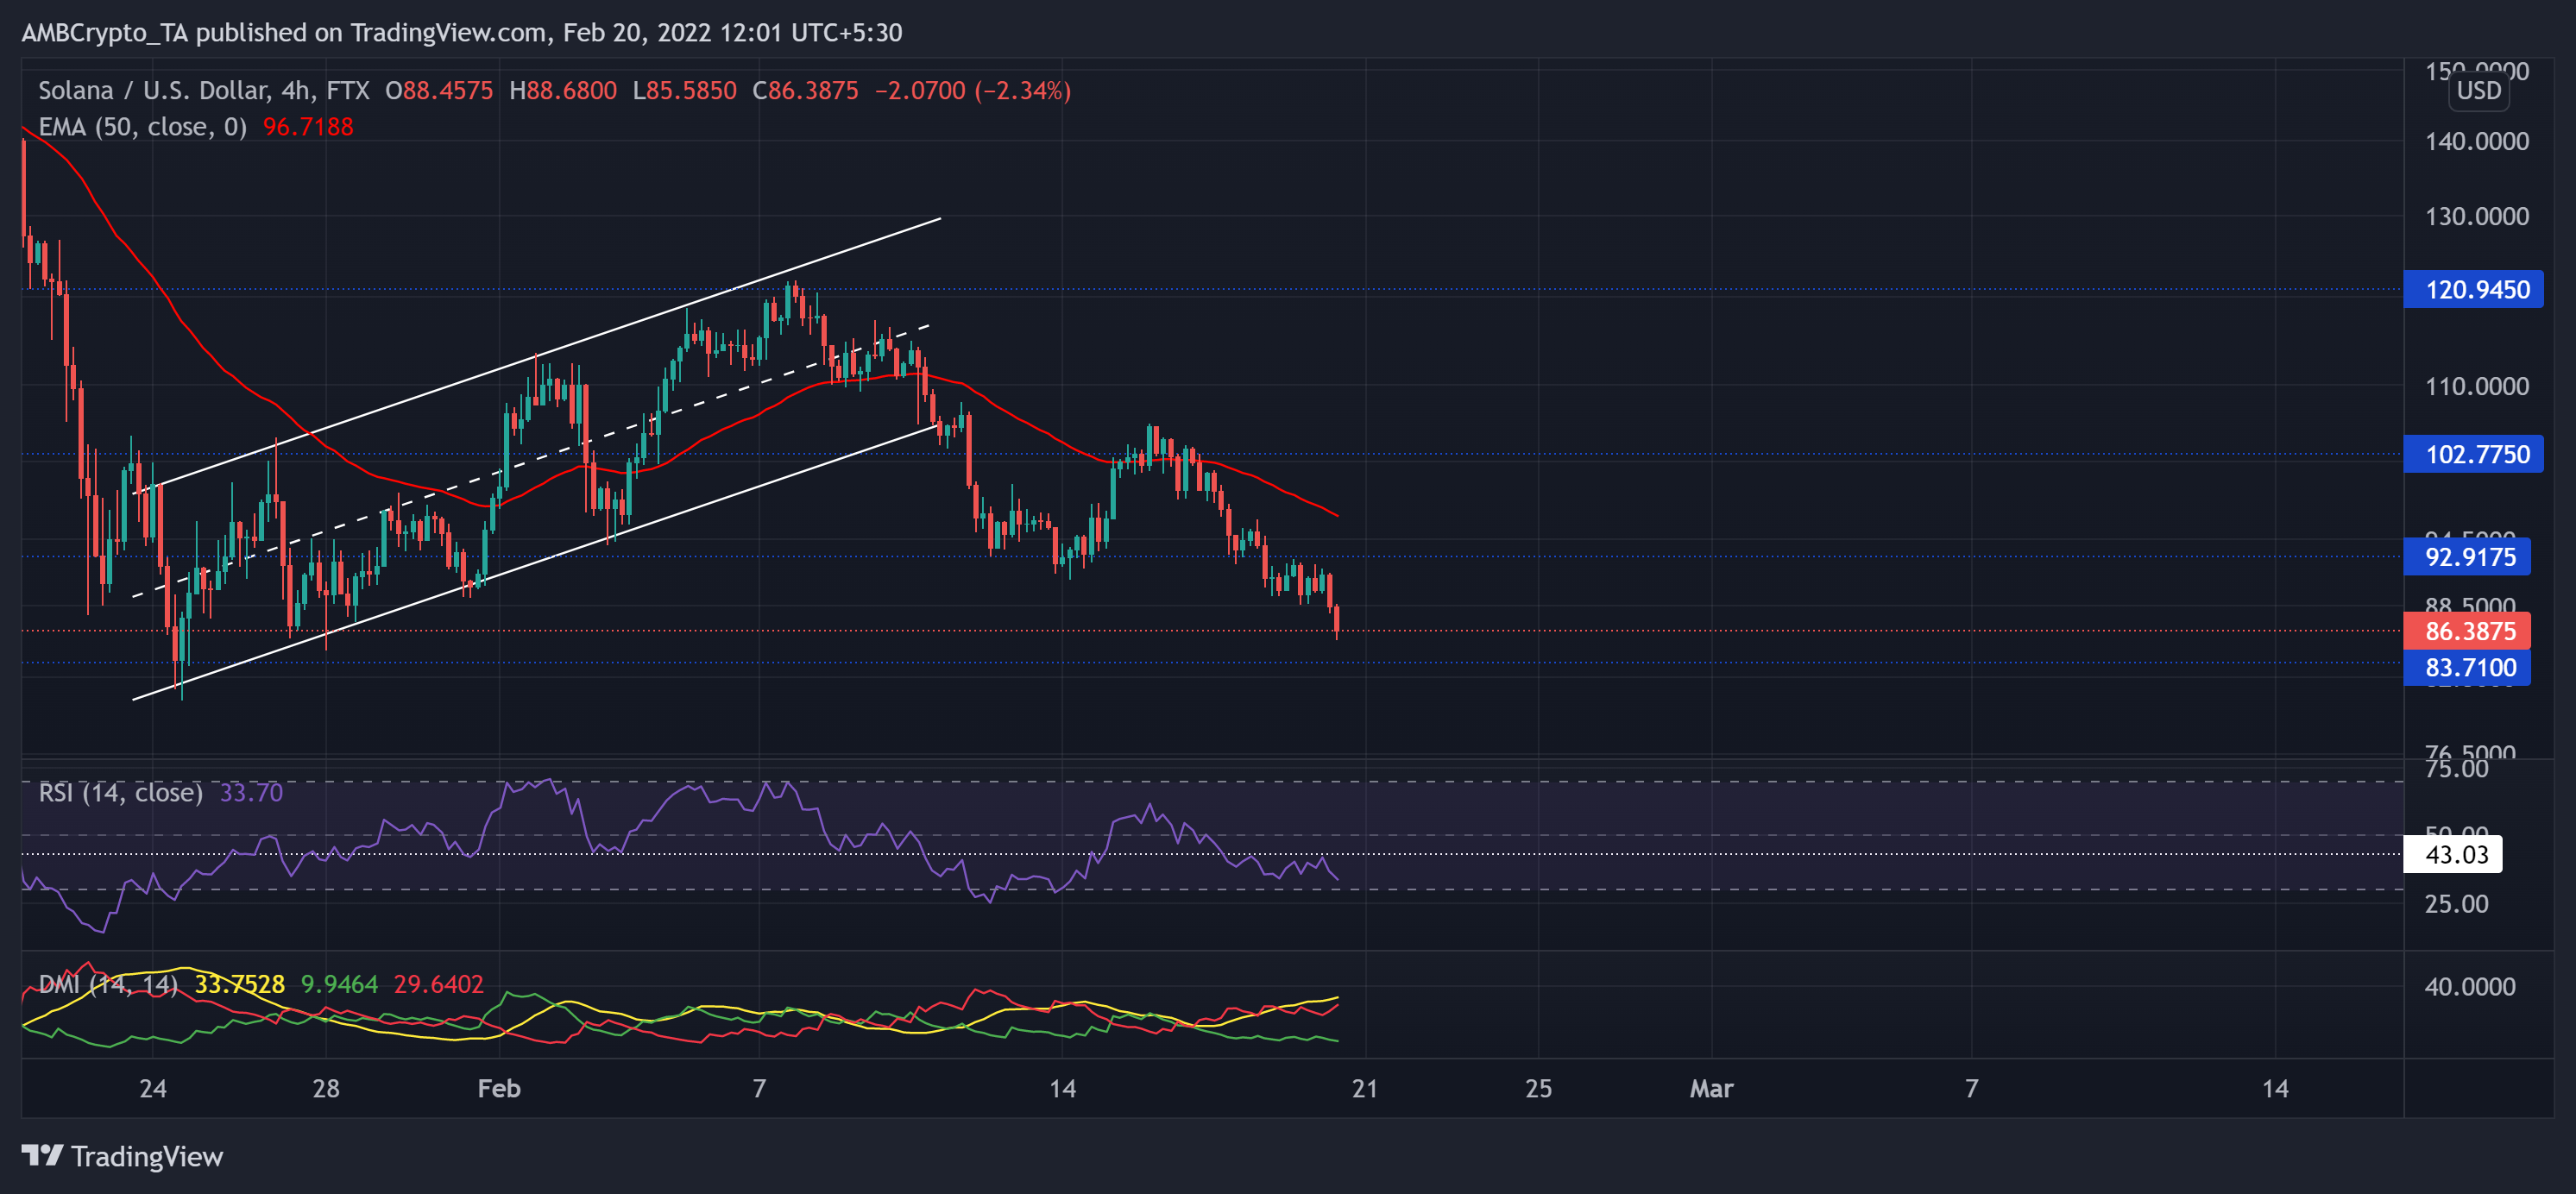Click the high price H88.6800
The image size is (2576, 1194).
[563, 91]
